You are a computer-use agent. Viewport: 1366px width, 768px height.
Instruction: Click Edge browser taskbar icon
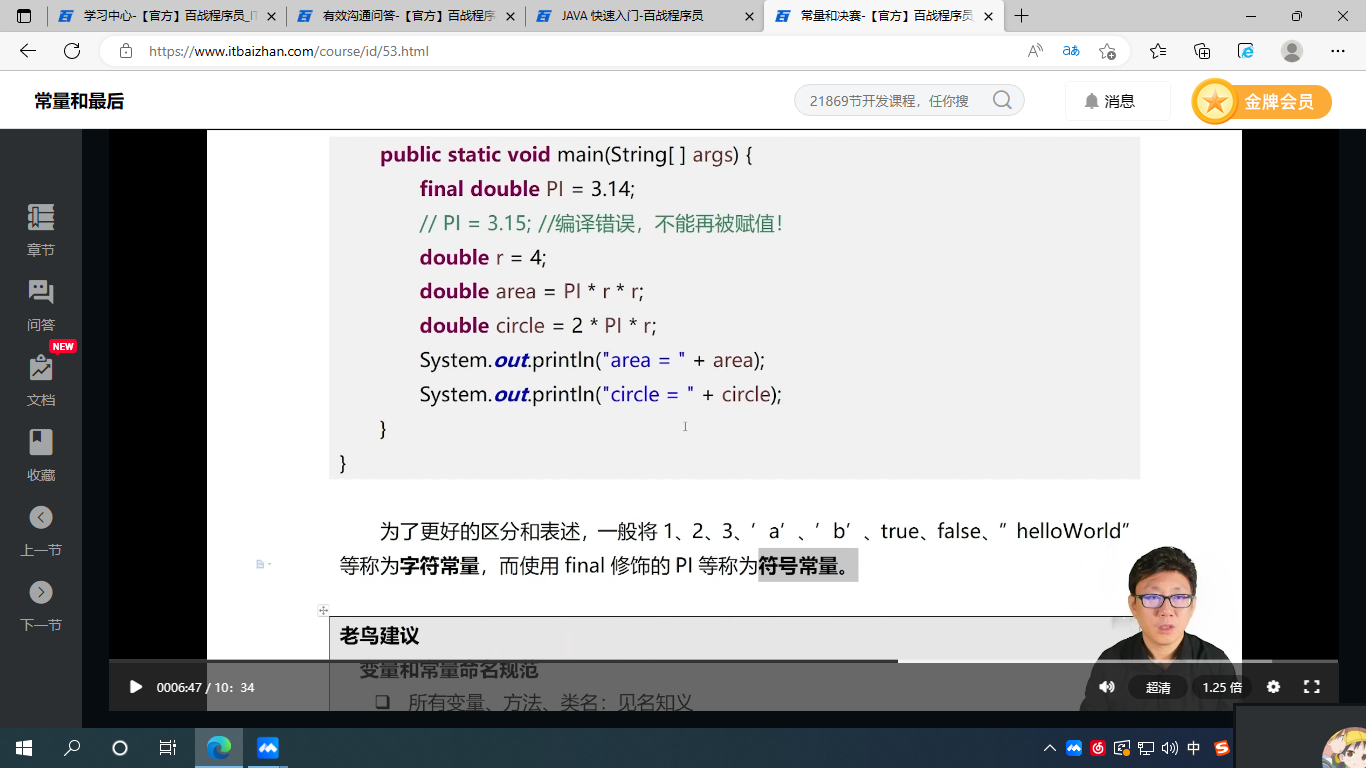[x=218, y=747]
